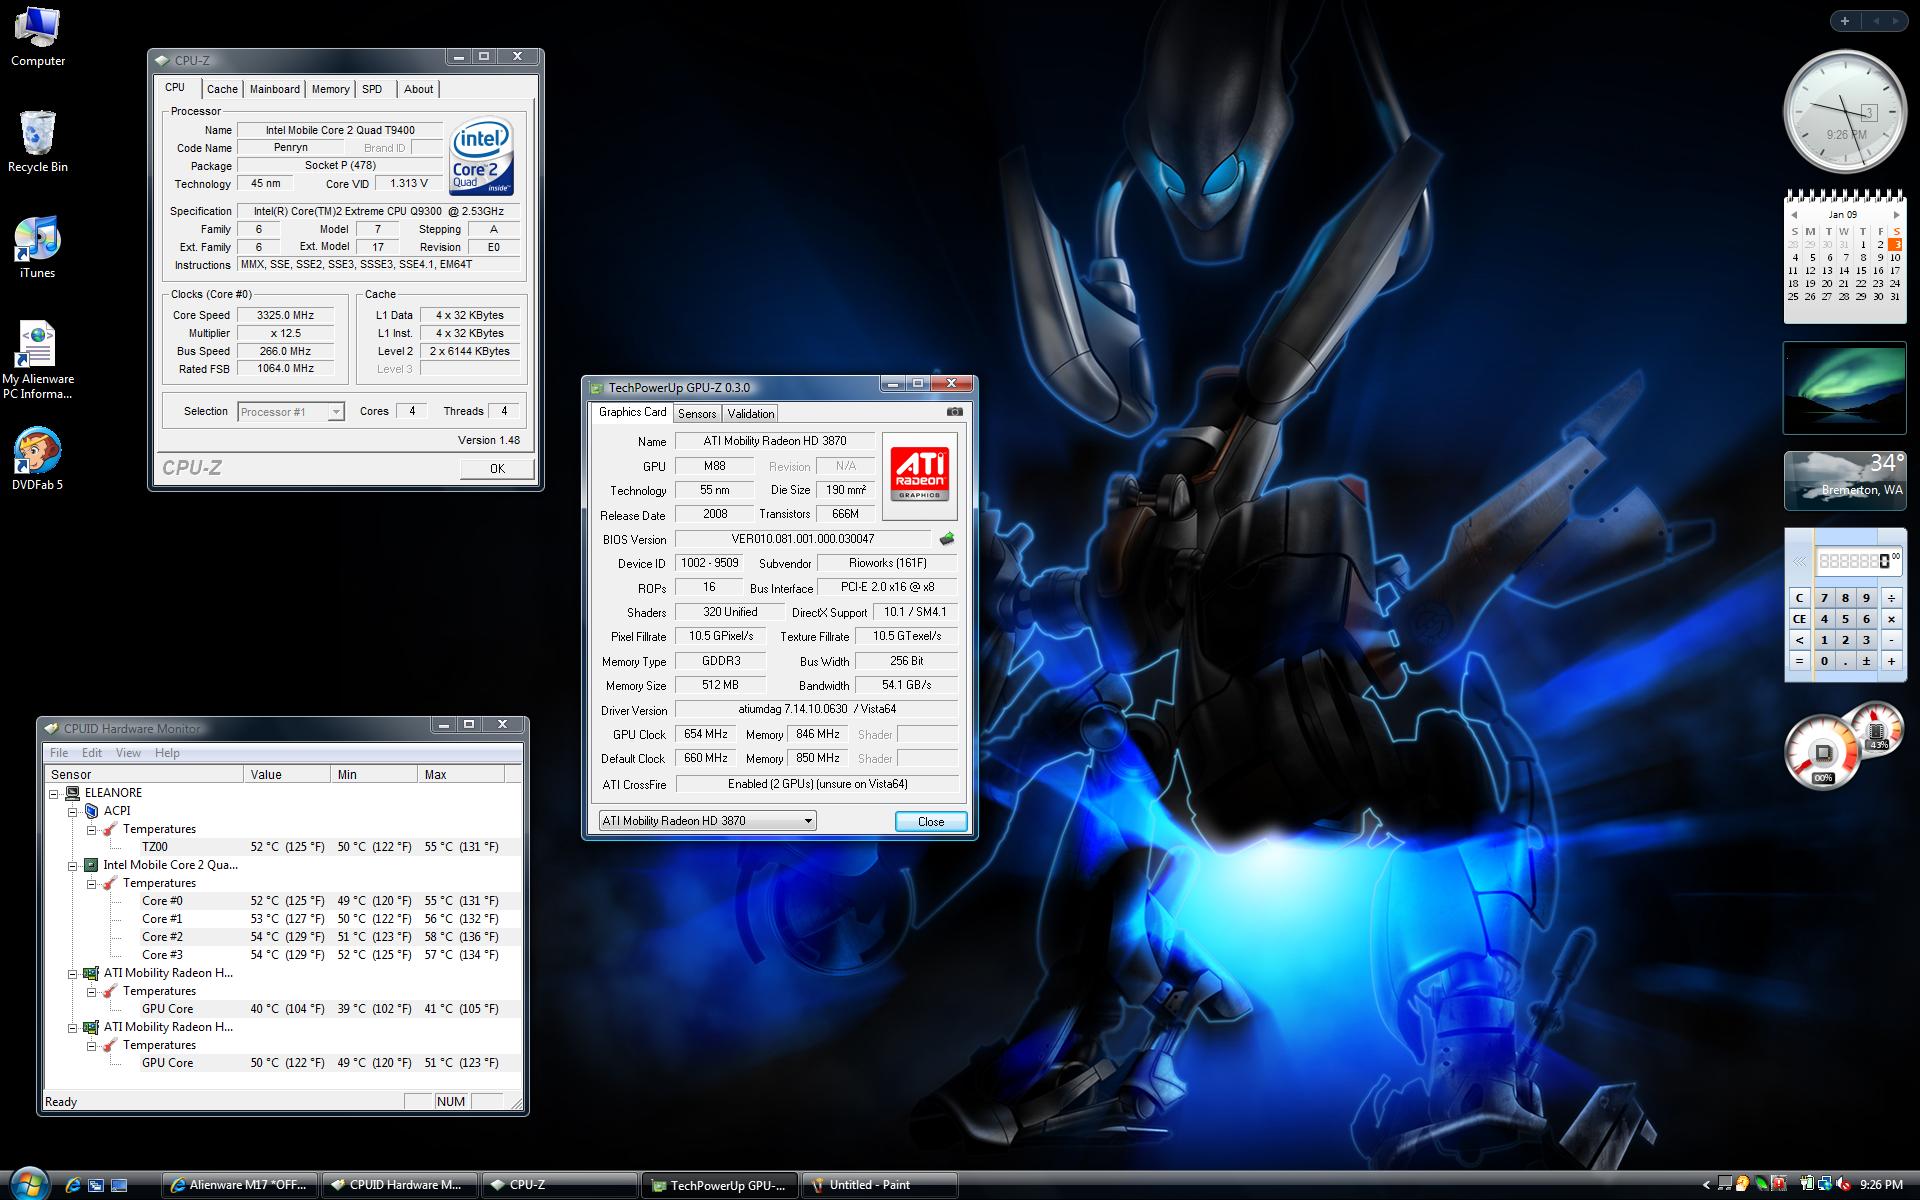Click calculator gadget divide key
Image resolution: width=1920 pixels, height=1200 pixels.
pos(1891,598)
